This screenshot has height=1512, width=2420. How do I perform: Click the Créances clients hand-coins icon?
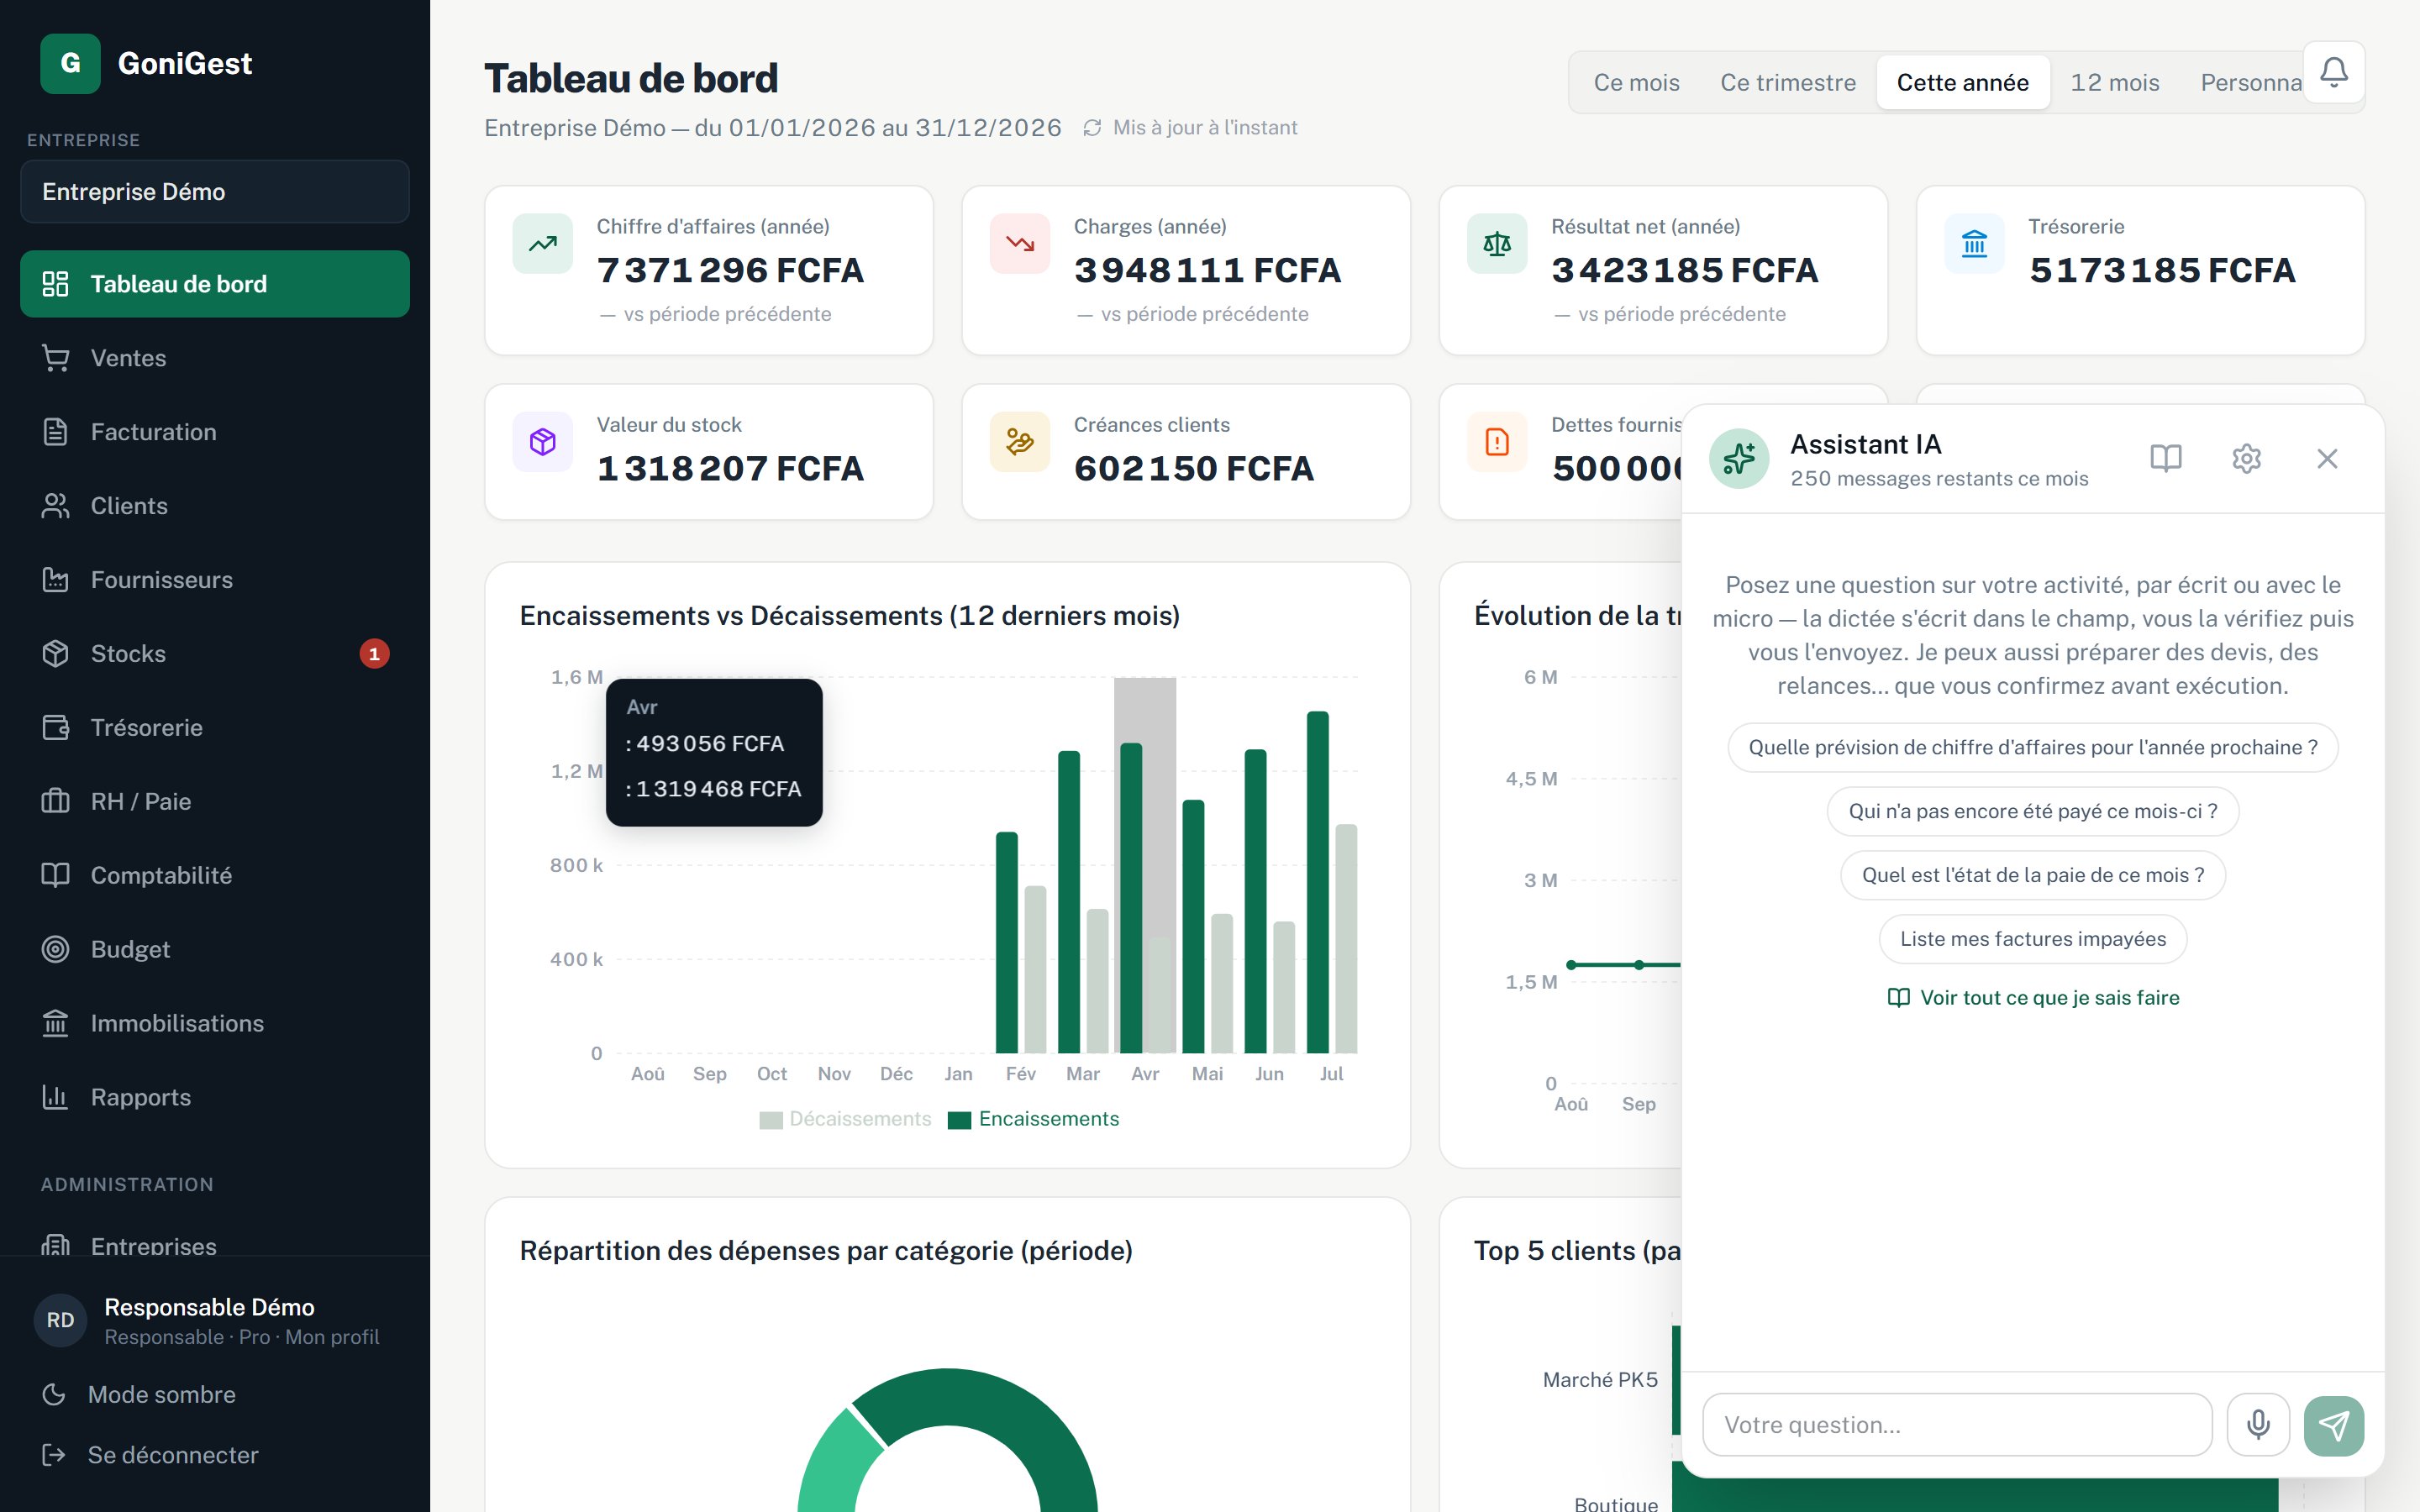tap(1020, 442)
